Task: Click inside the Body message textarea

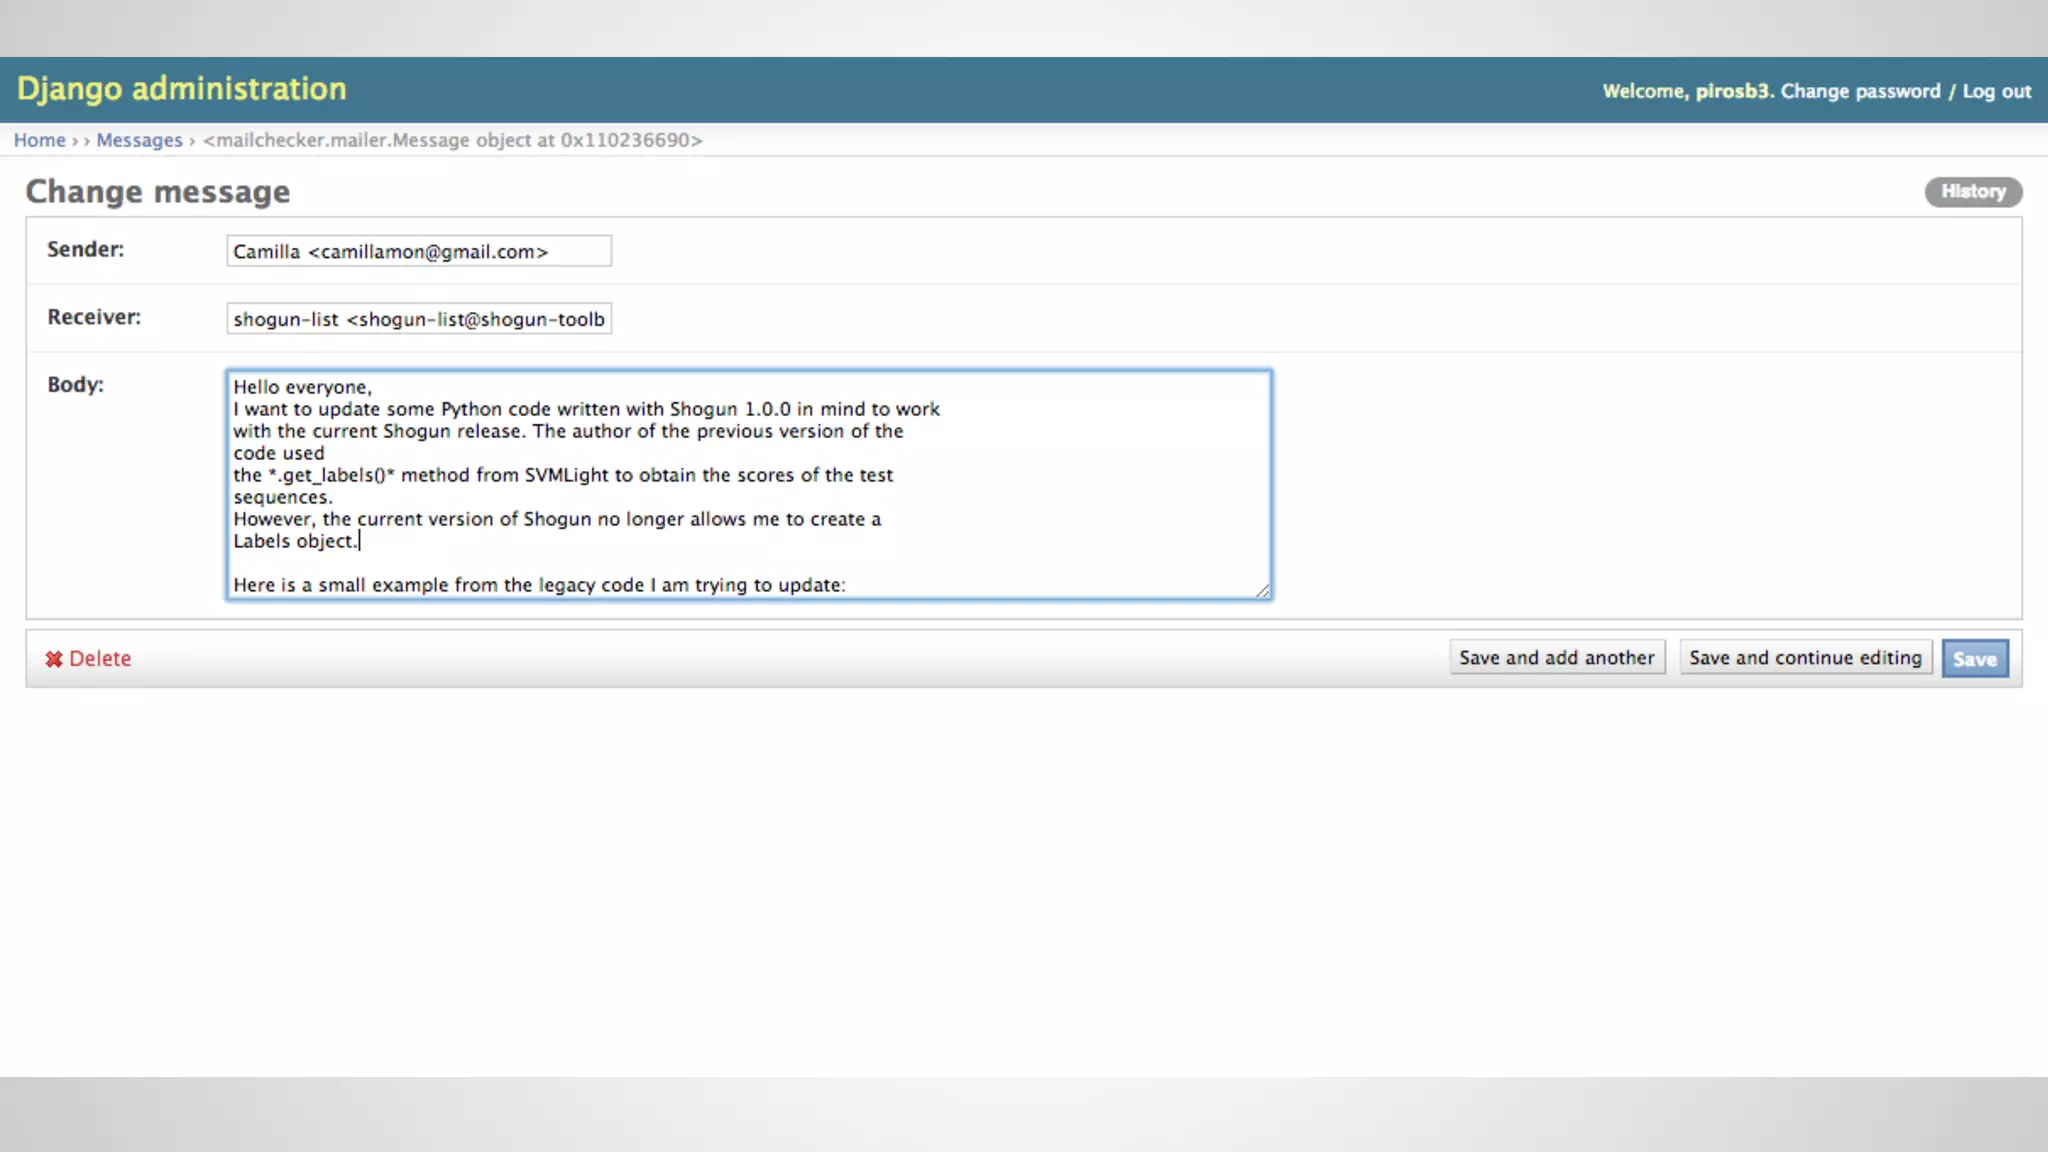Action: point(748,485)
